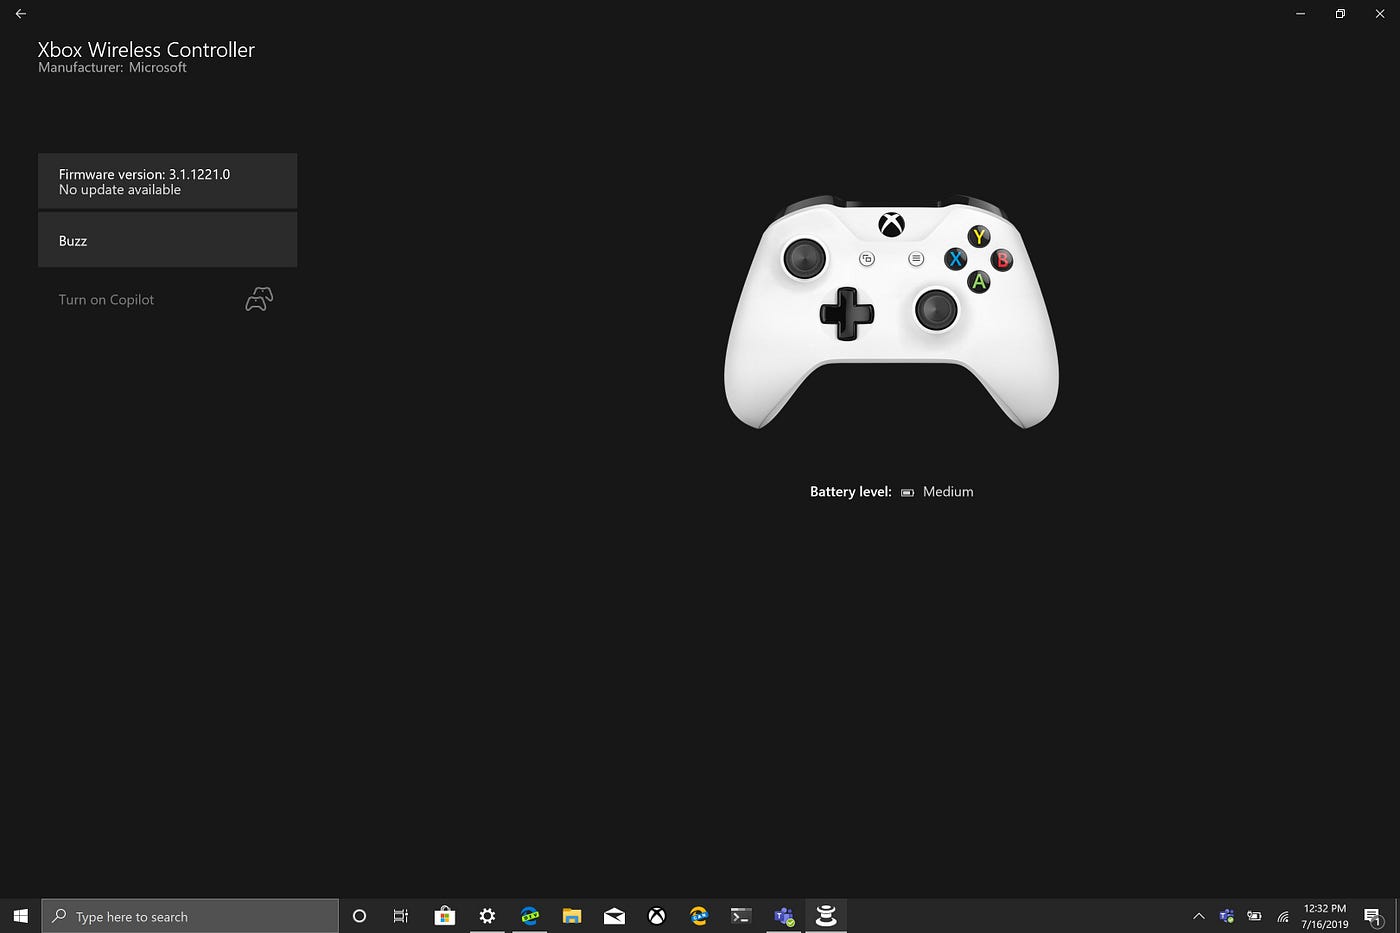The width and height of the screenshot is (1400, 933).
Task: Click the Wi-Fi icon in the system tray
Action: 1282,916
